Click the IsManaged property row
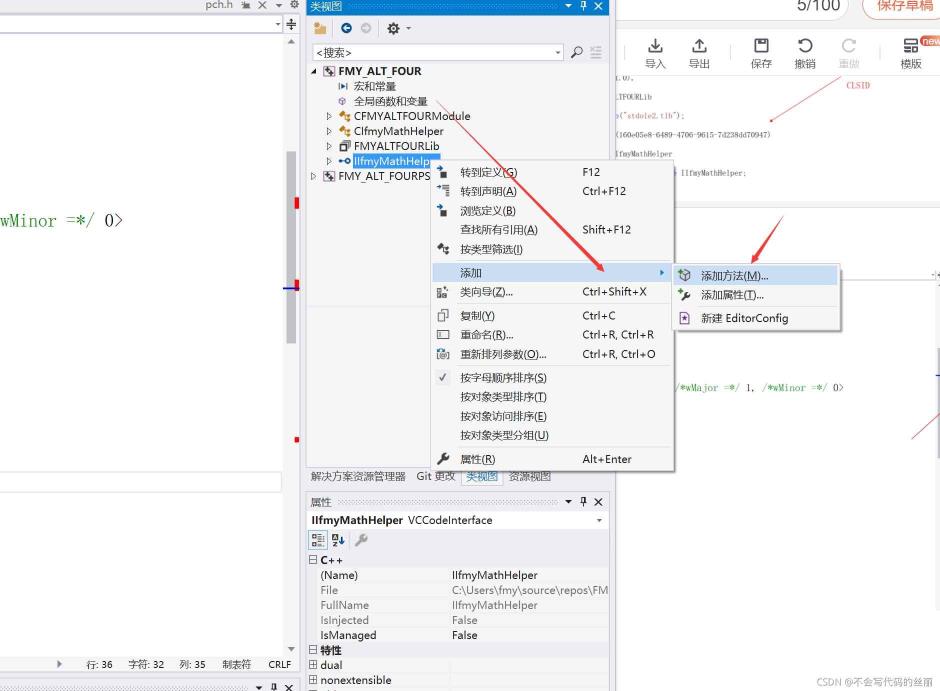The image size is (940, 691). (x=458, y=635)
